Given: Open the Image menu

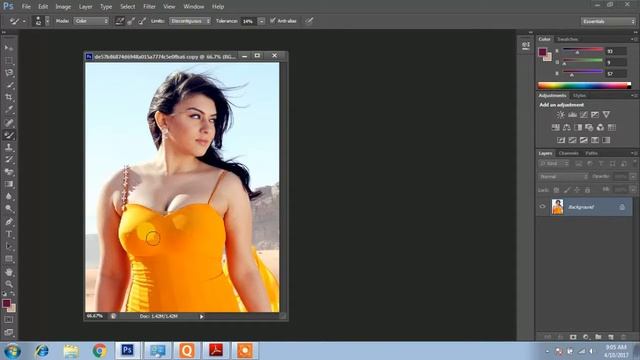Looking at the screenshot, I should pyautogui.click(x=63, y=7).
